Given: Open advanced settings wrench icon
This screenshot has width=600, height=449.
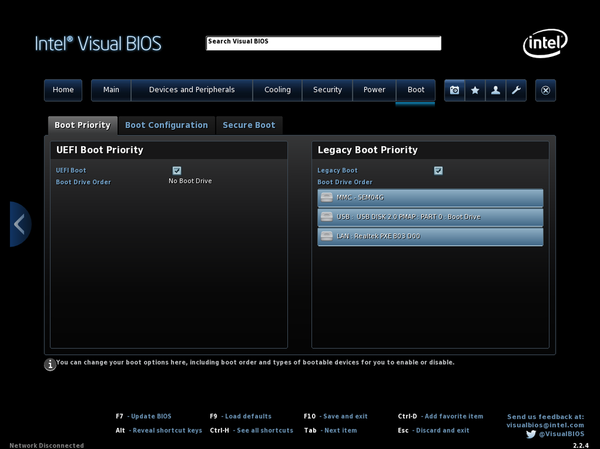Looking at the screenshot, I should pyautogui.click(x=516, y=90).
